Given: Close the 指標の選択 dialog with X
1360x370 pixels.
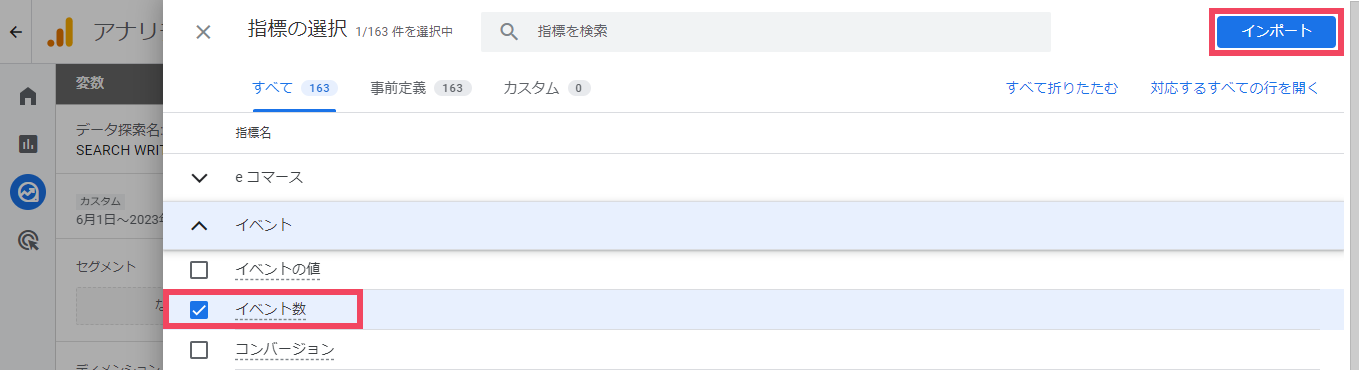Looking at the screenshot, I should [x=203, y=32].
